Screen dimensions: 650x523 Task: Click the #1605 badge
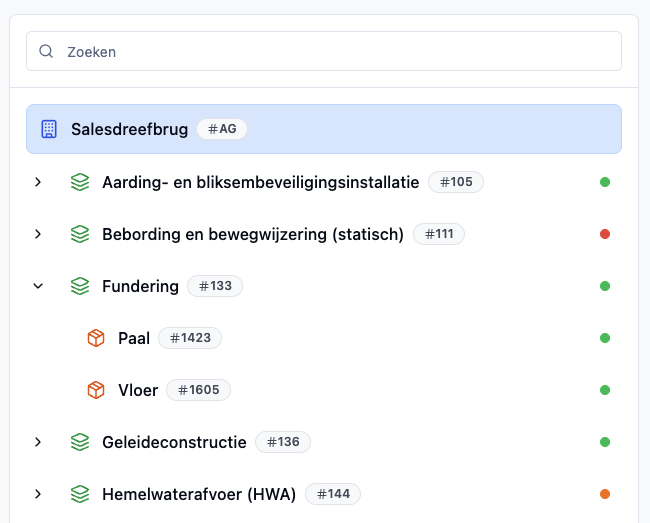pyautogui.click(x=198, y=390)
